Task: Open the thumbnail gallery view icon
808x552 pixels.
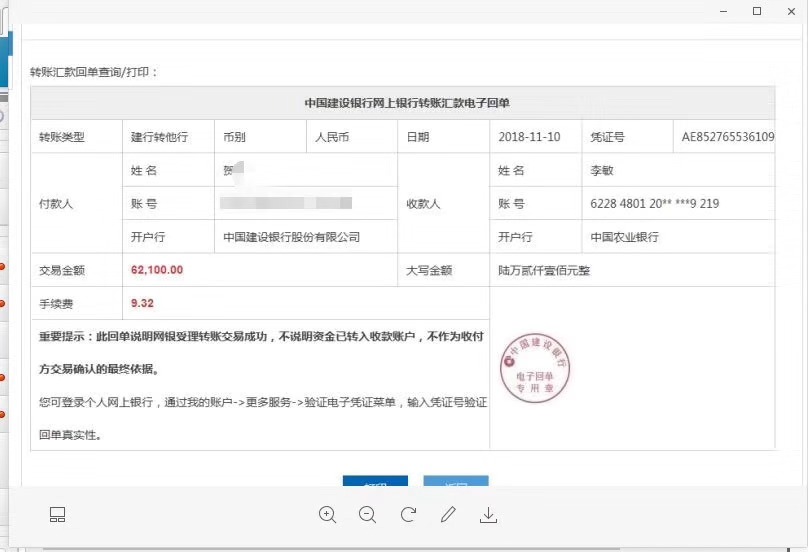Action: tap(57, 514)
